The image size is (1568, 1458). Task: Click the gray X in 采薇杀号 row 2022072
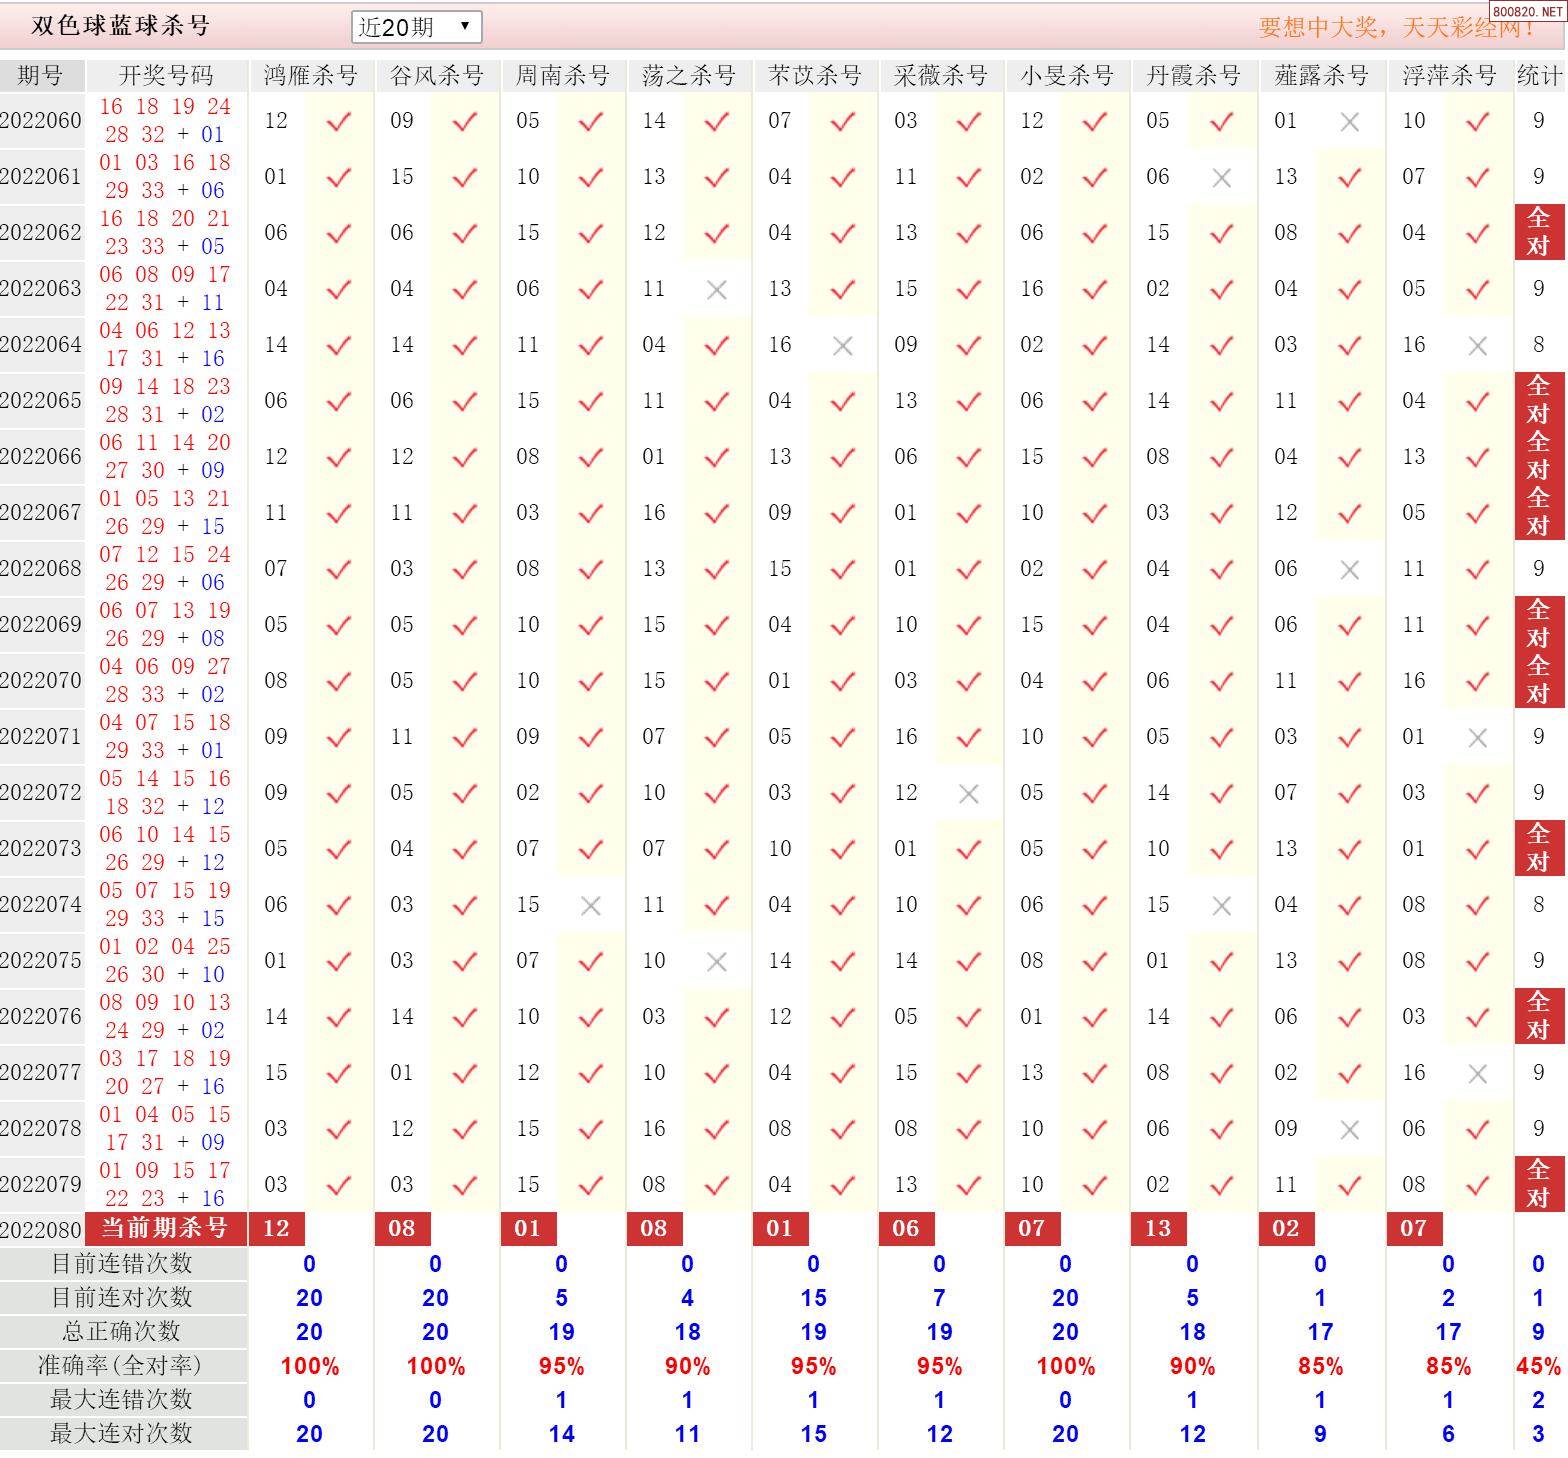pos(969,794)
